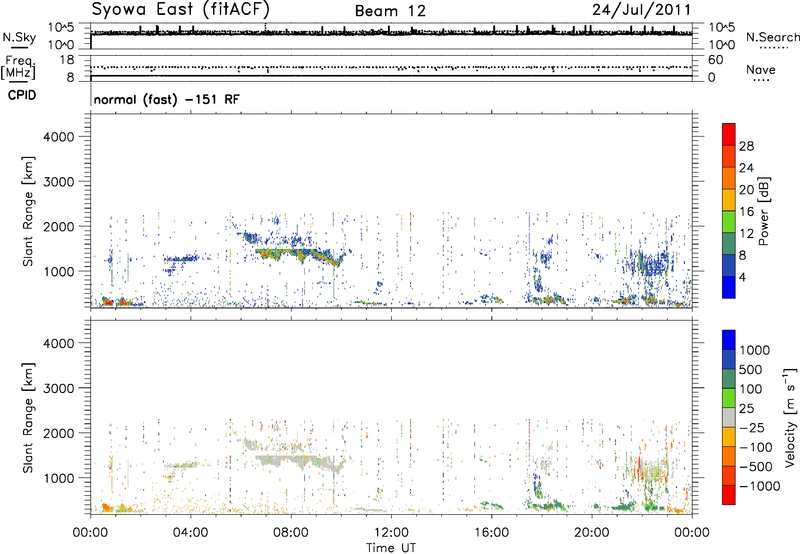This screenshot has width=800, height=554.
Task: Click the 'Freq. [MHz]' axis label
Action: (18, 67)
